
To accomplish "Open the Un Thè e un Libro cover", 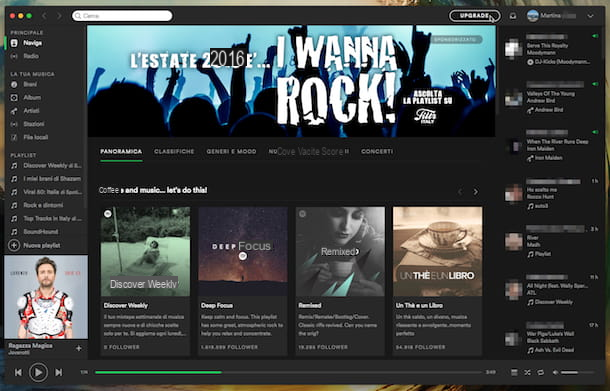I will coord(438,251).
